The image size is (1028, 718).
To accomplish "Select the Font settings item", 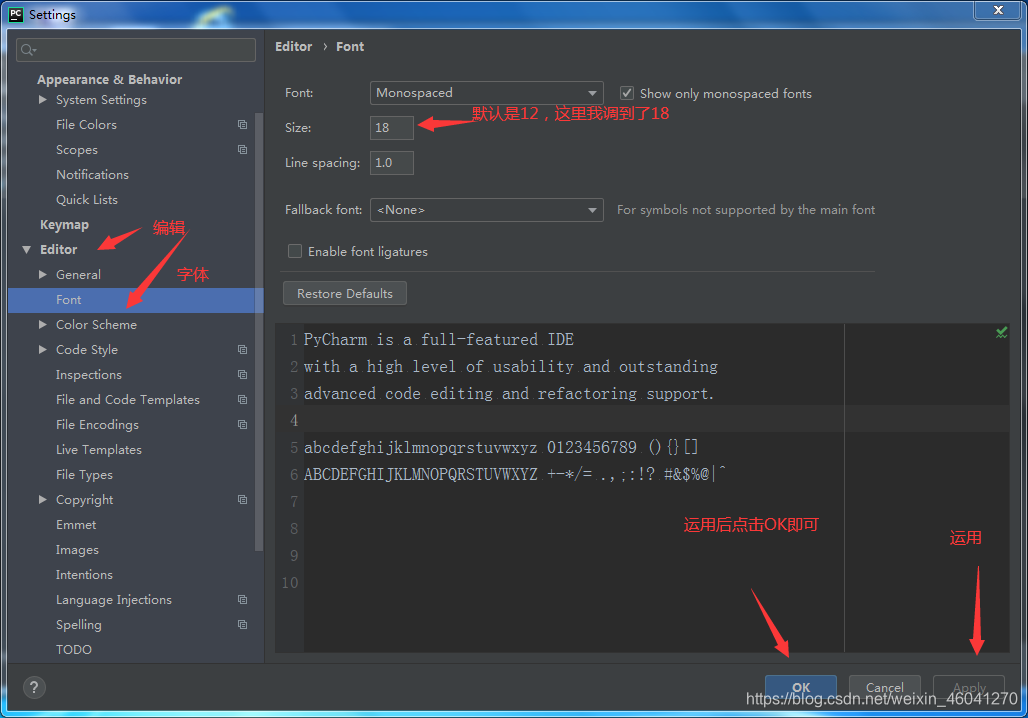I will coord(136,300).
